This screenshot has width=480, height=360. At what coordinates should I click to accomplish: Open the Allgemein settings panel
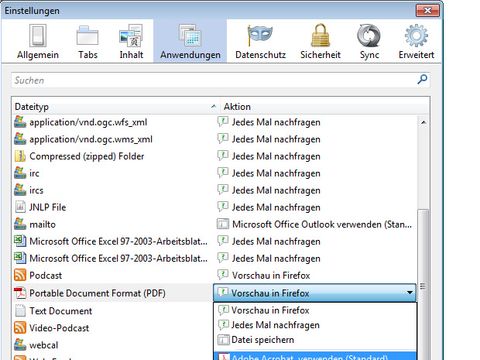(x=38, y=42)
